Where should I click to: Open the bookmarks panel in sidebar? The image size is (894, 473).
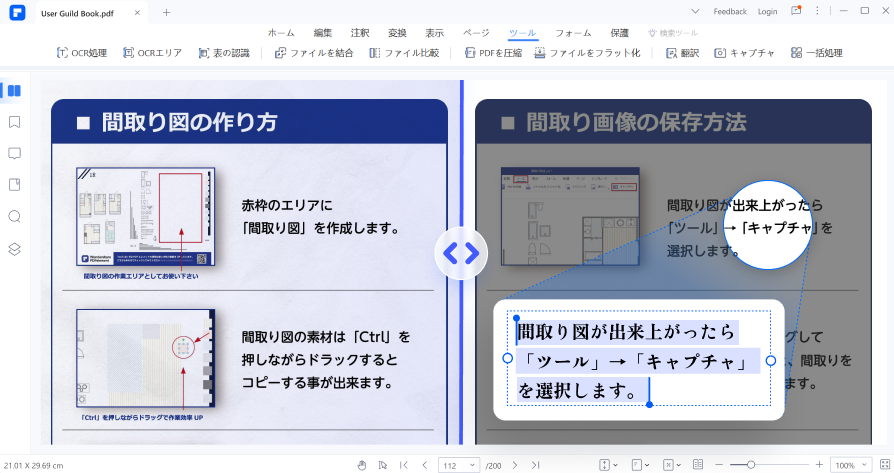point(14,122)
